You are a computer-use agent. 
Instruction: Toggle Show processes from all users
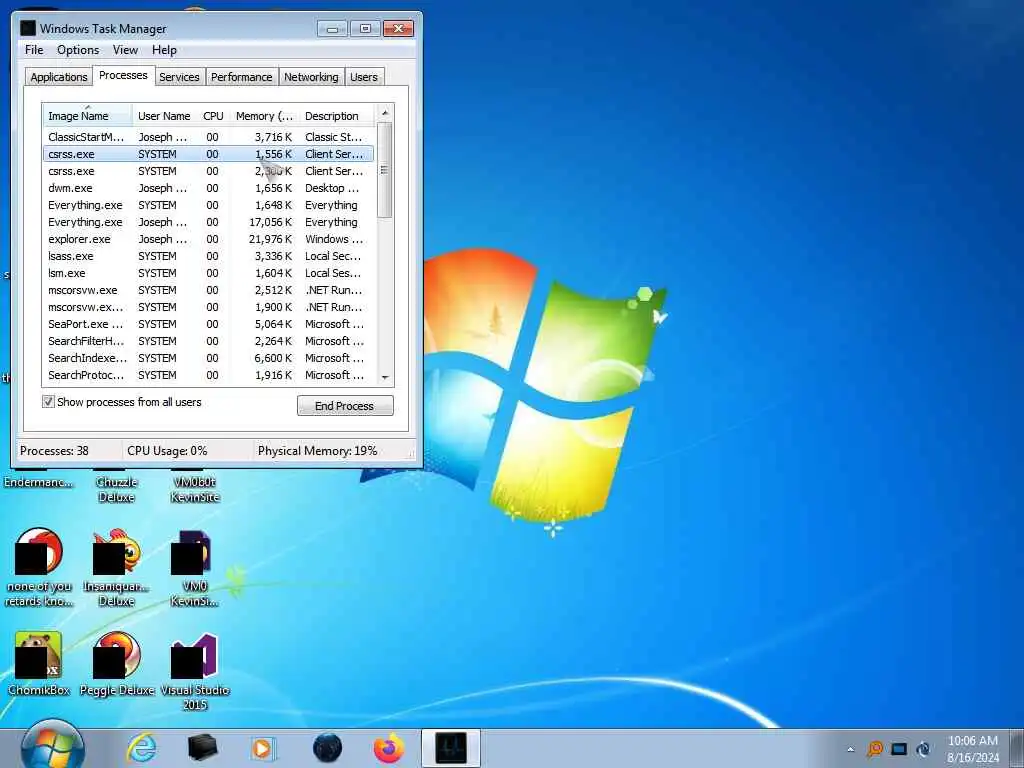[48, 402]
